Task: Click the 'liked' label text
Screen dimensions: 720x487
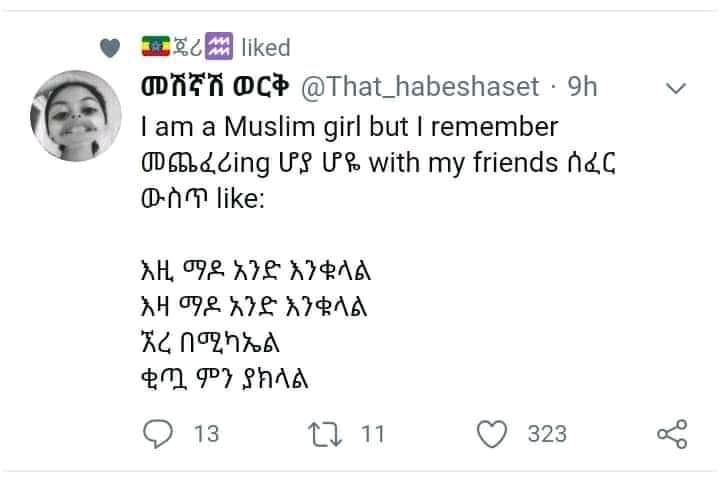Action: tap(266, 48)
